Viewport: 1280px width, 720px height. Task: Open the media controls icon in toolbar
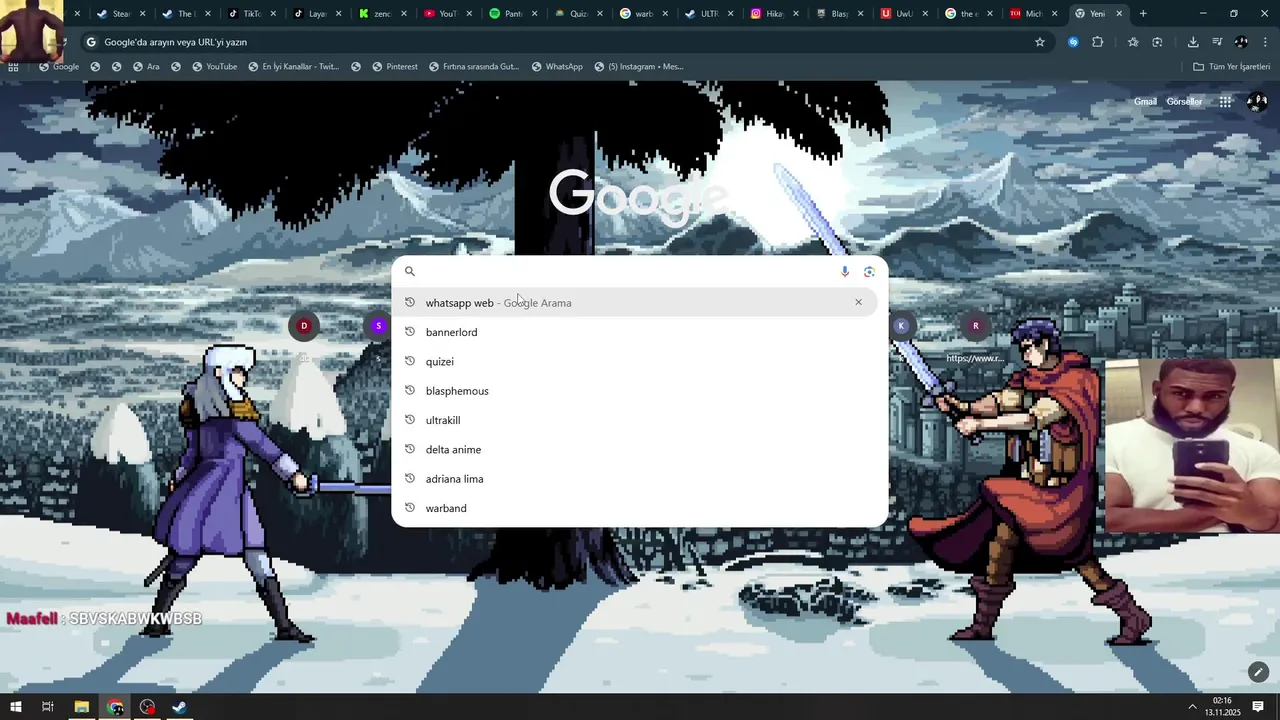[1217, 42]
